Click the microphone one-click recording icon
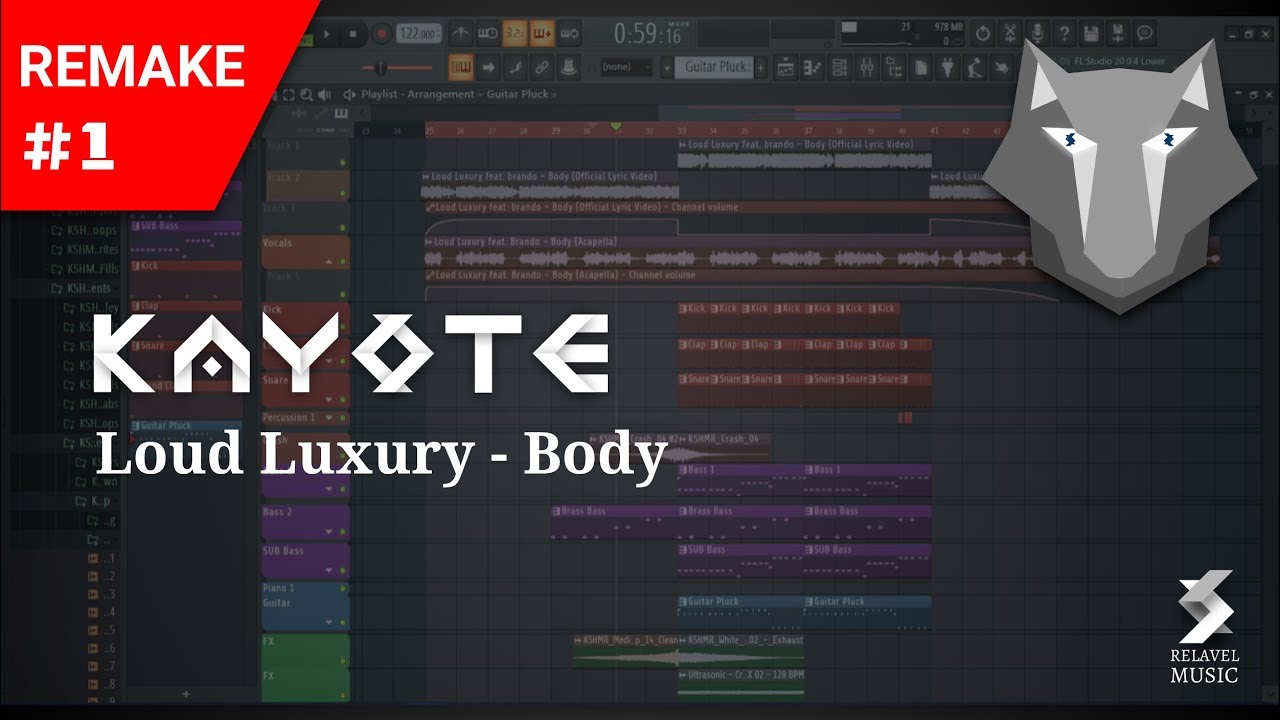The width and height of the screenshot is (1280, 720). pos(1037,34)
